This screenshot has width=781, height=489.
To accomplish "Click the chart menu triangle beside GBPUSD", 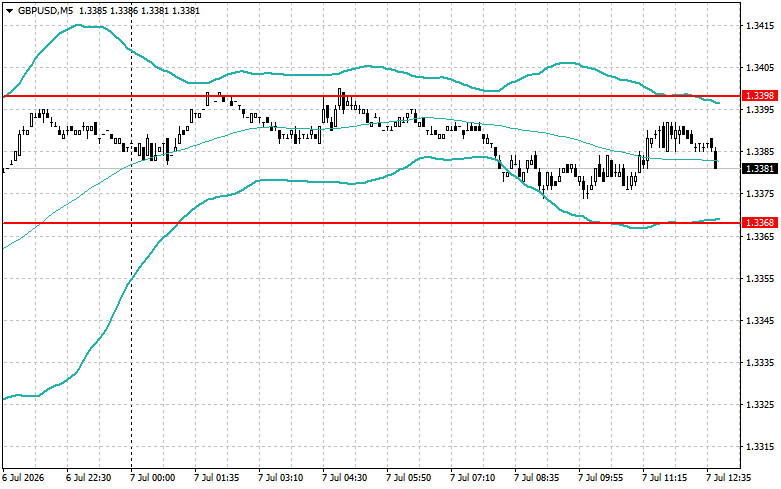I will pos(9,10).
